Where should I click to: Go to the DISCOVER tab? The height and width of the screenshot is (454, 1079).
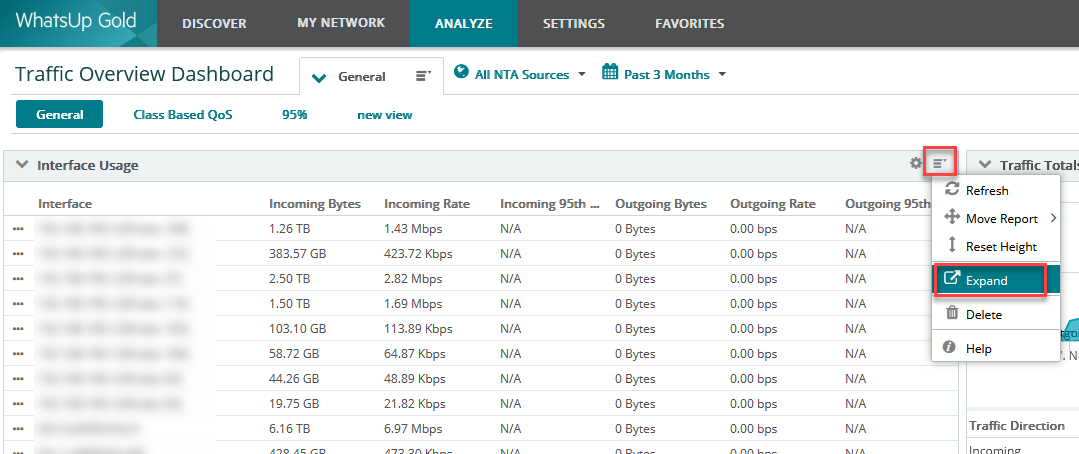(x=214, y=23)
